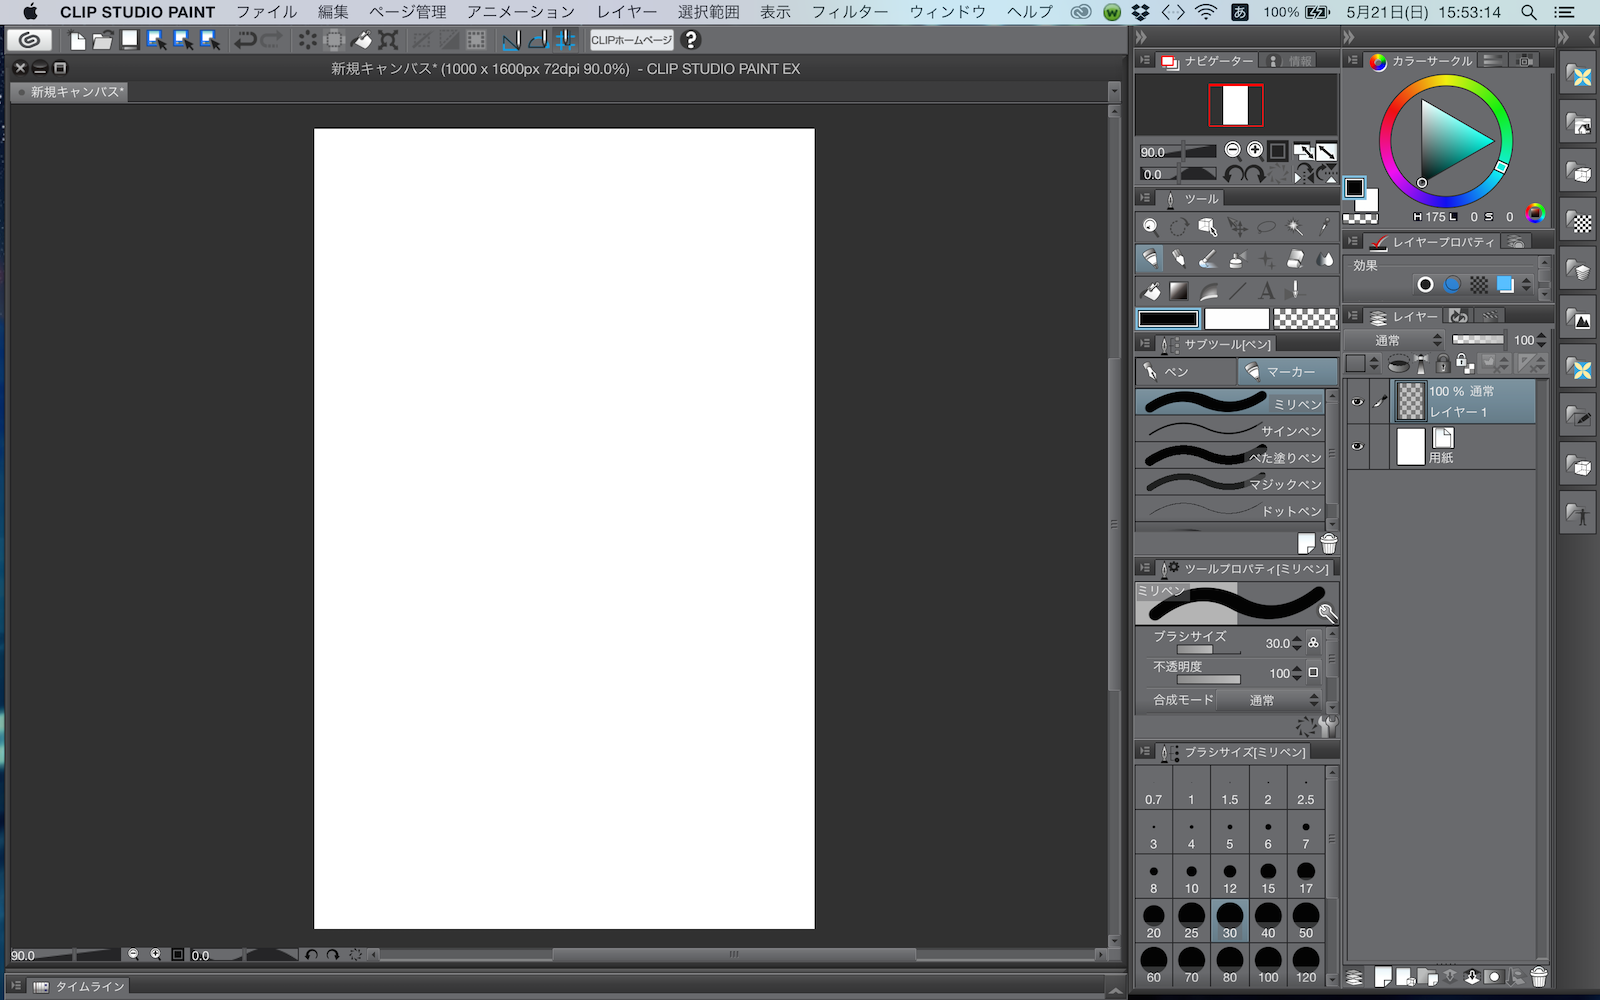Screen dimensions: 1600x1000
Task: Select the Auto Select magic wand tool
Action: tap(1295, 227)
